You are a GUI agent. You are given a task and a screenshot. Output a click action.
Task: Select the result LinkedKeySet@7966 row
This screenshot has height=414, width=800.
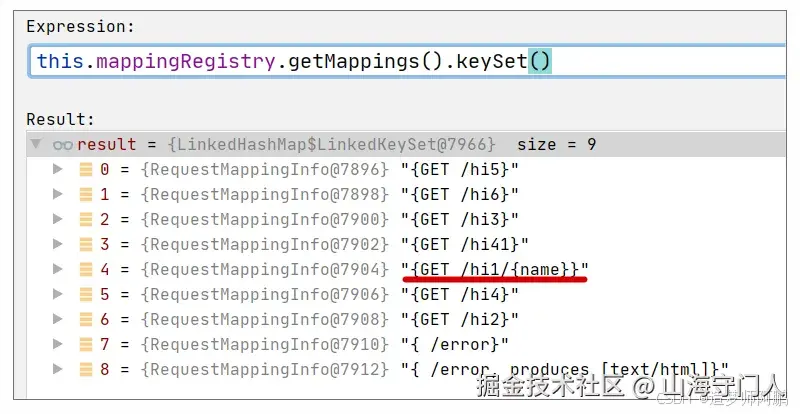(406, 144)
